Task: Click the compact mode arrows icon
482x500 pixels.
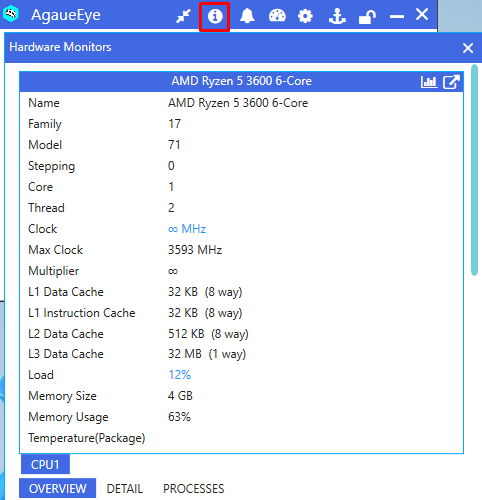Action: (x=183, y=16)
